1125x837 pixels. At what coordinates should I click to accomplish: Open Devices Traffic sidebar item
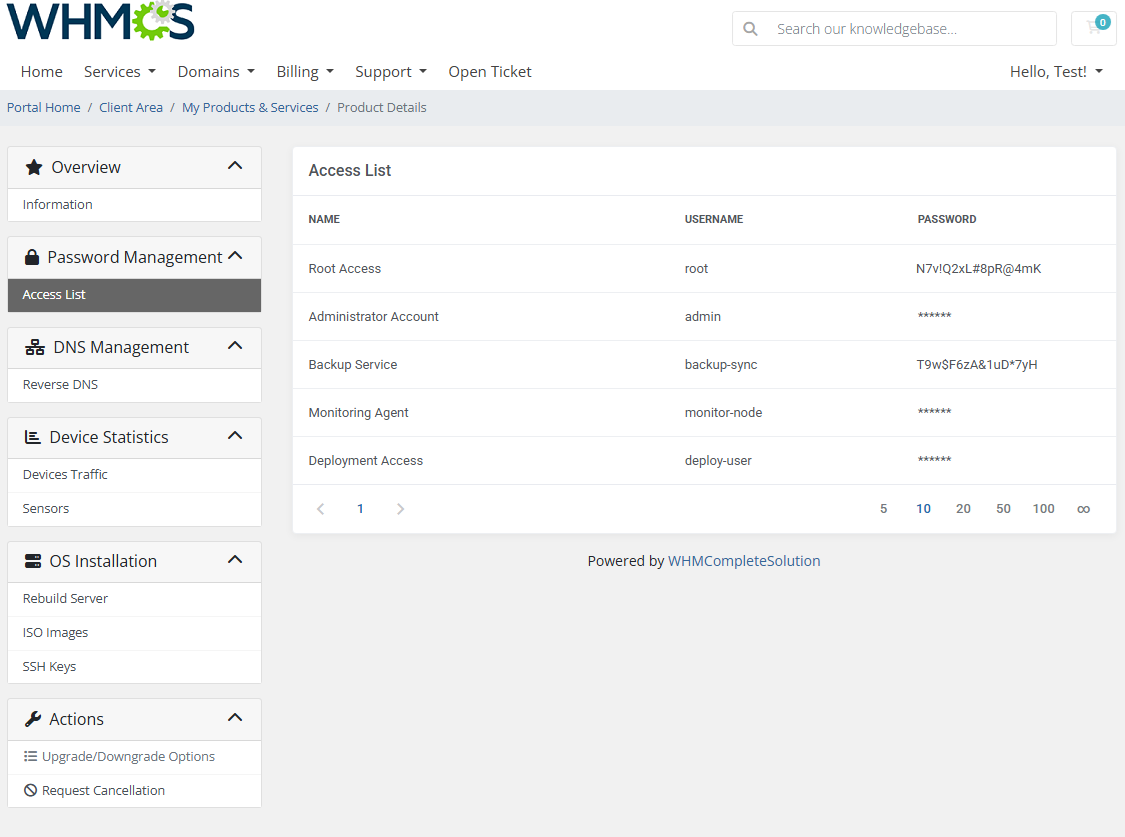134,475
